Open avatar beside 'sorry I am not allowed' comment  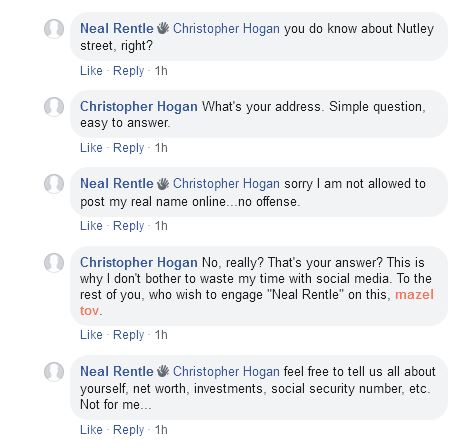(x=54, y=184)
